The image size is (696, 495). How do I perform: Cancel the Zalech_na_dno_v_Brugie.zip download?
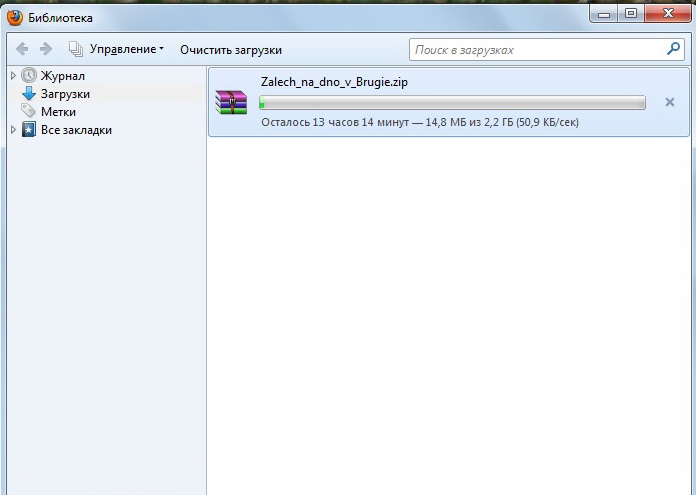coord(670,102)
